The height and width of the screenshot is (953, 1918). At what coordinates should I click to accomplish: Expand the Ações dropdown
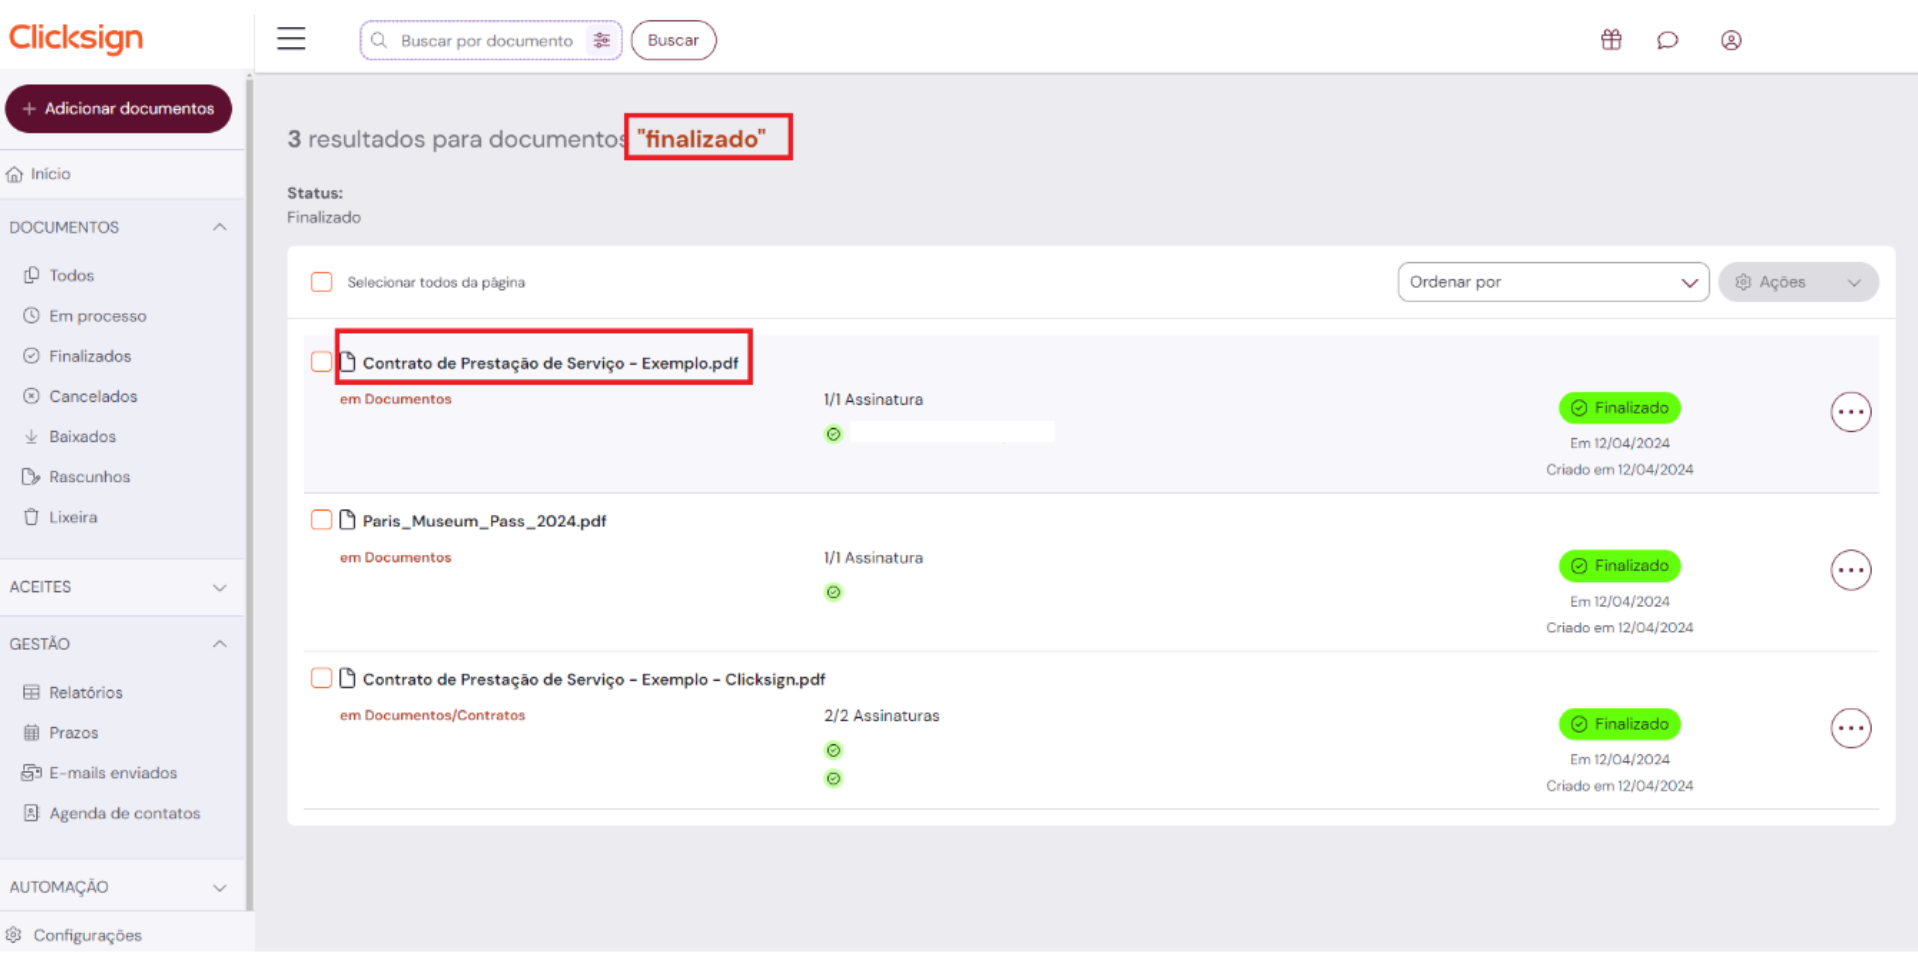tap(1797, 282)
